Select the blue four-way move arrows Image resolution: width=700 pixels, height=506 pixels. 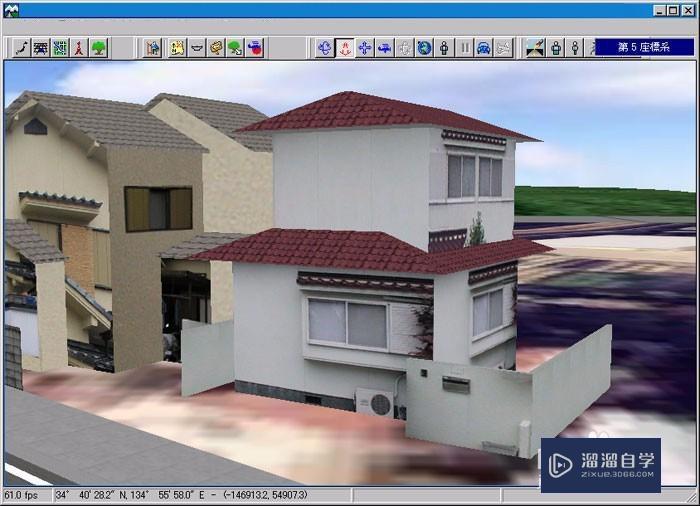364,48
